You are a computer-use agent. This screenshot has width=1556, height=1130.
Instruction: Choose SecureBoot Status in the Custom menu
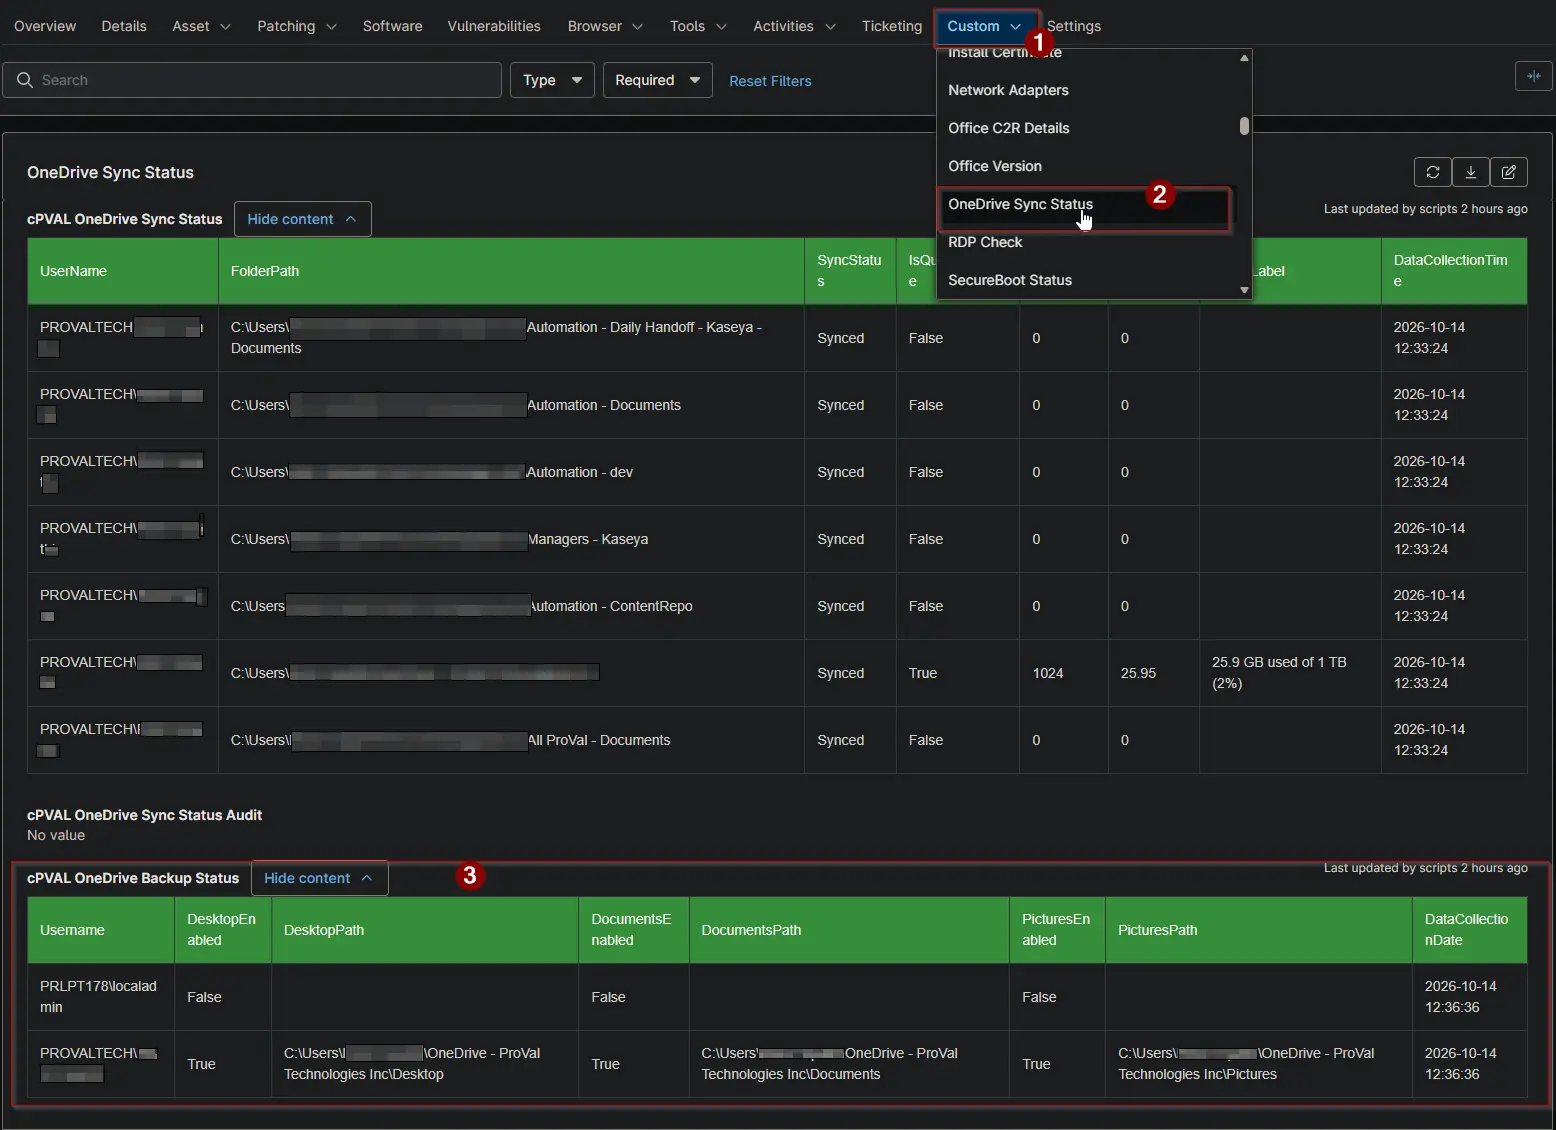(x=1087, y=280)
